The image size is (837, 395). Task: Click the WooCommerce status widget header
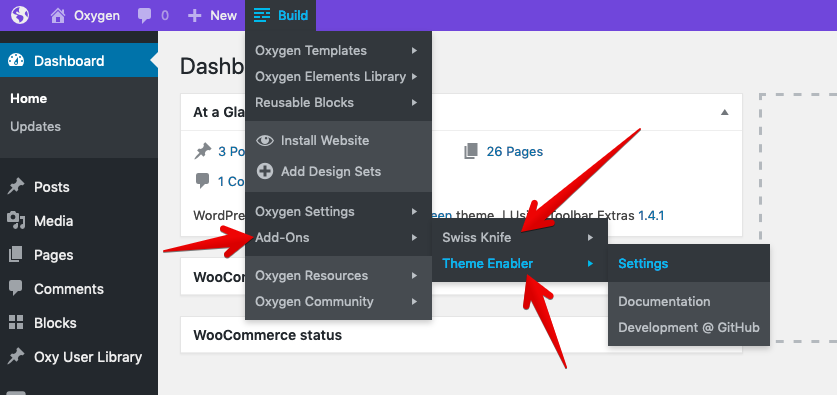461,335
